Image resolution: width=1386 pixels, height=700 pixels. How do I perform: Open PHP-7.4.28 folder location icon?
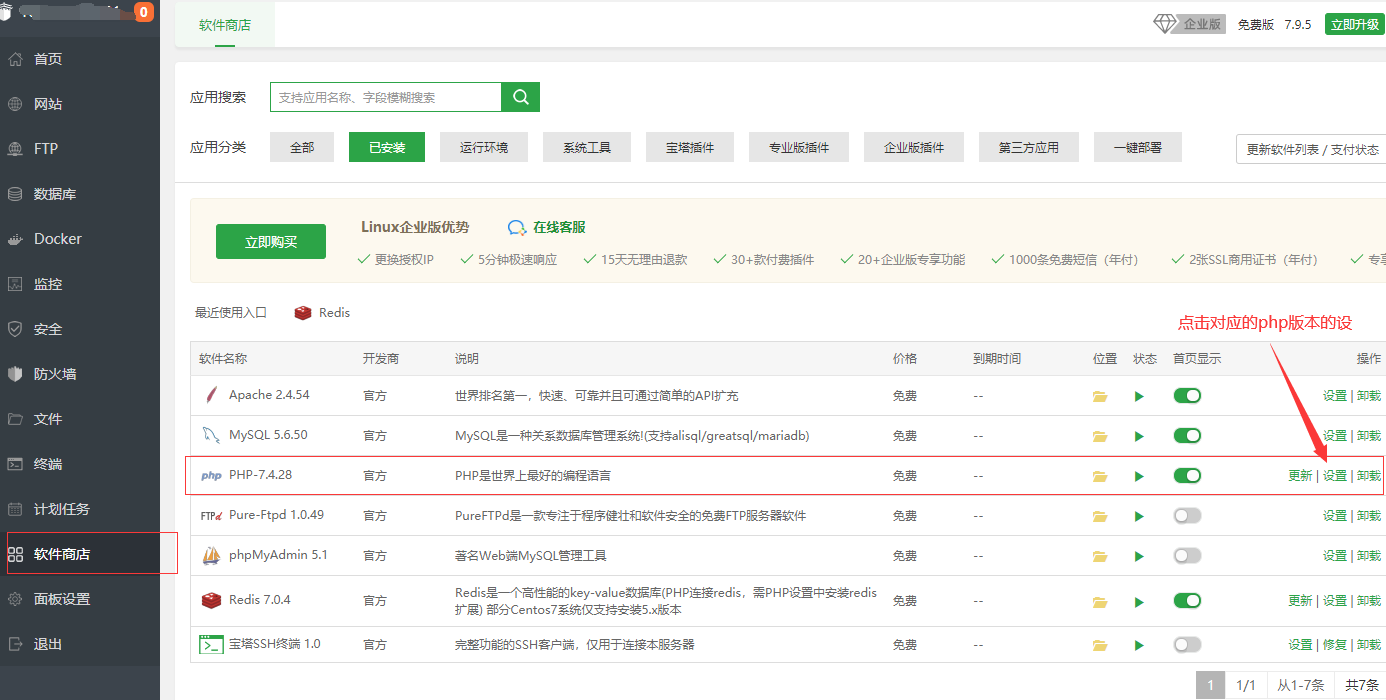point(1100,476)
